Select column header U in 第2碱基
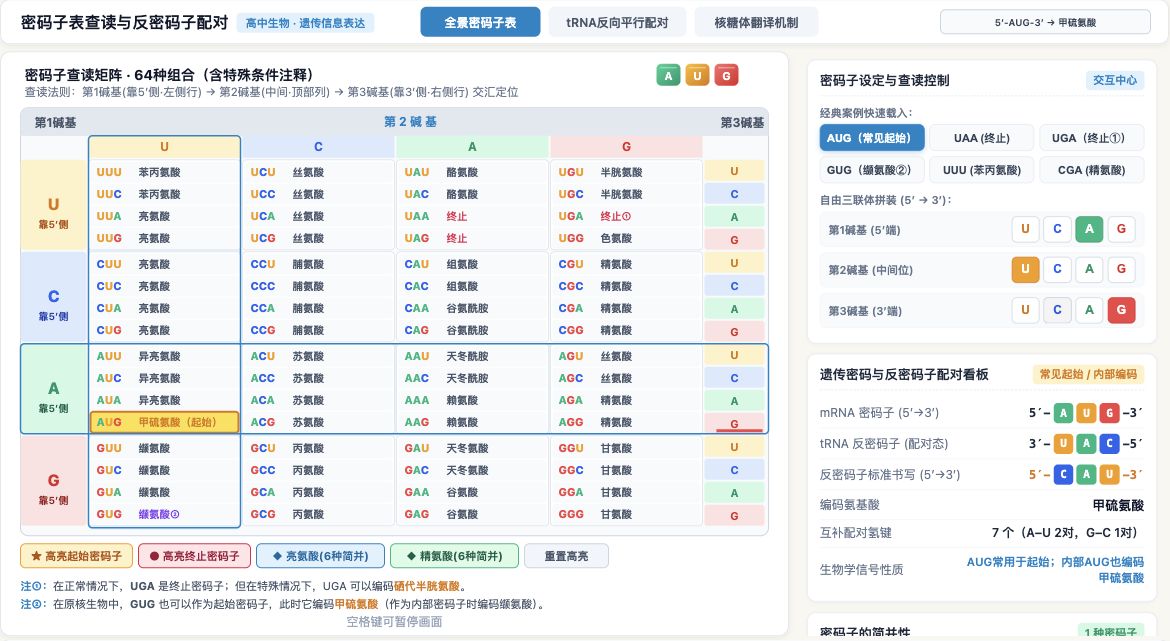The height and width of the screenshot is (641, 1170). click(164, 147)
